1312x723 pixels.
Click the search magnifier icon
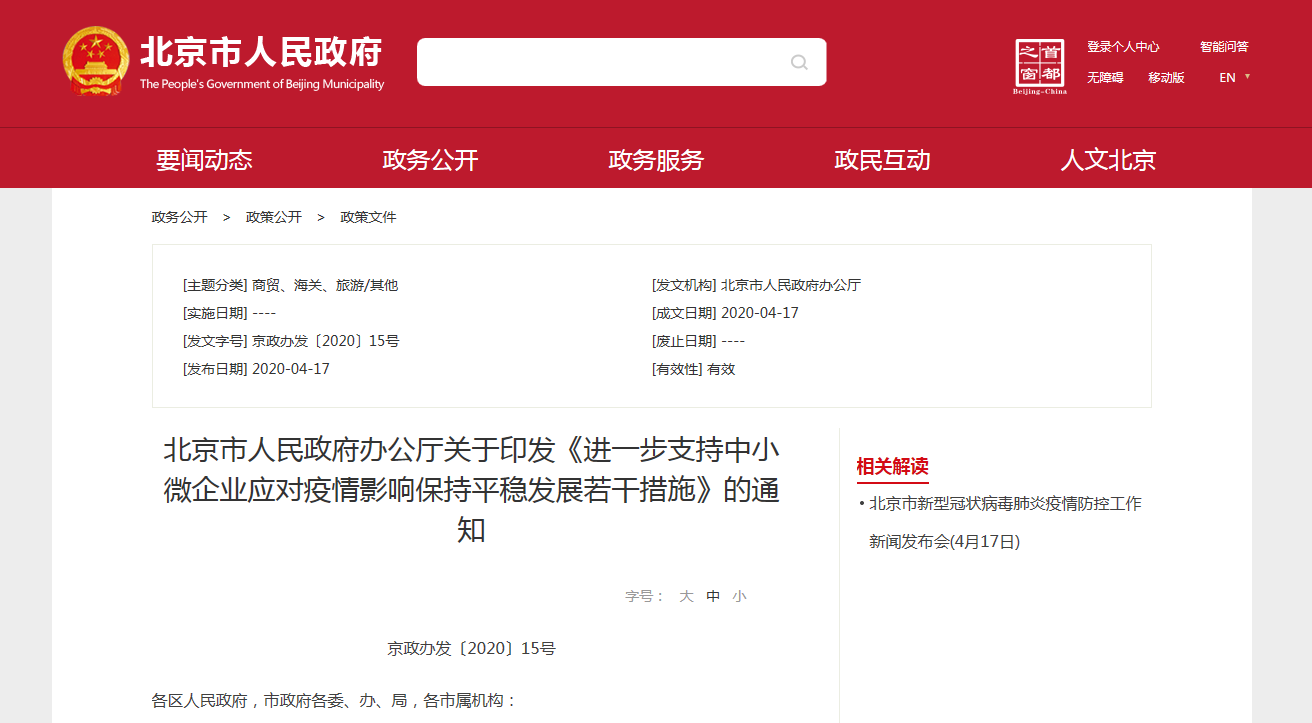coord(799,62)
